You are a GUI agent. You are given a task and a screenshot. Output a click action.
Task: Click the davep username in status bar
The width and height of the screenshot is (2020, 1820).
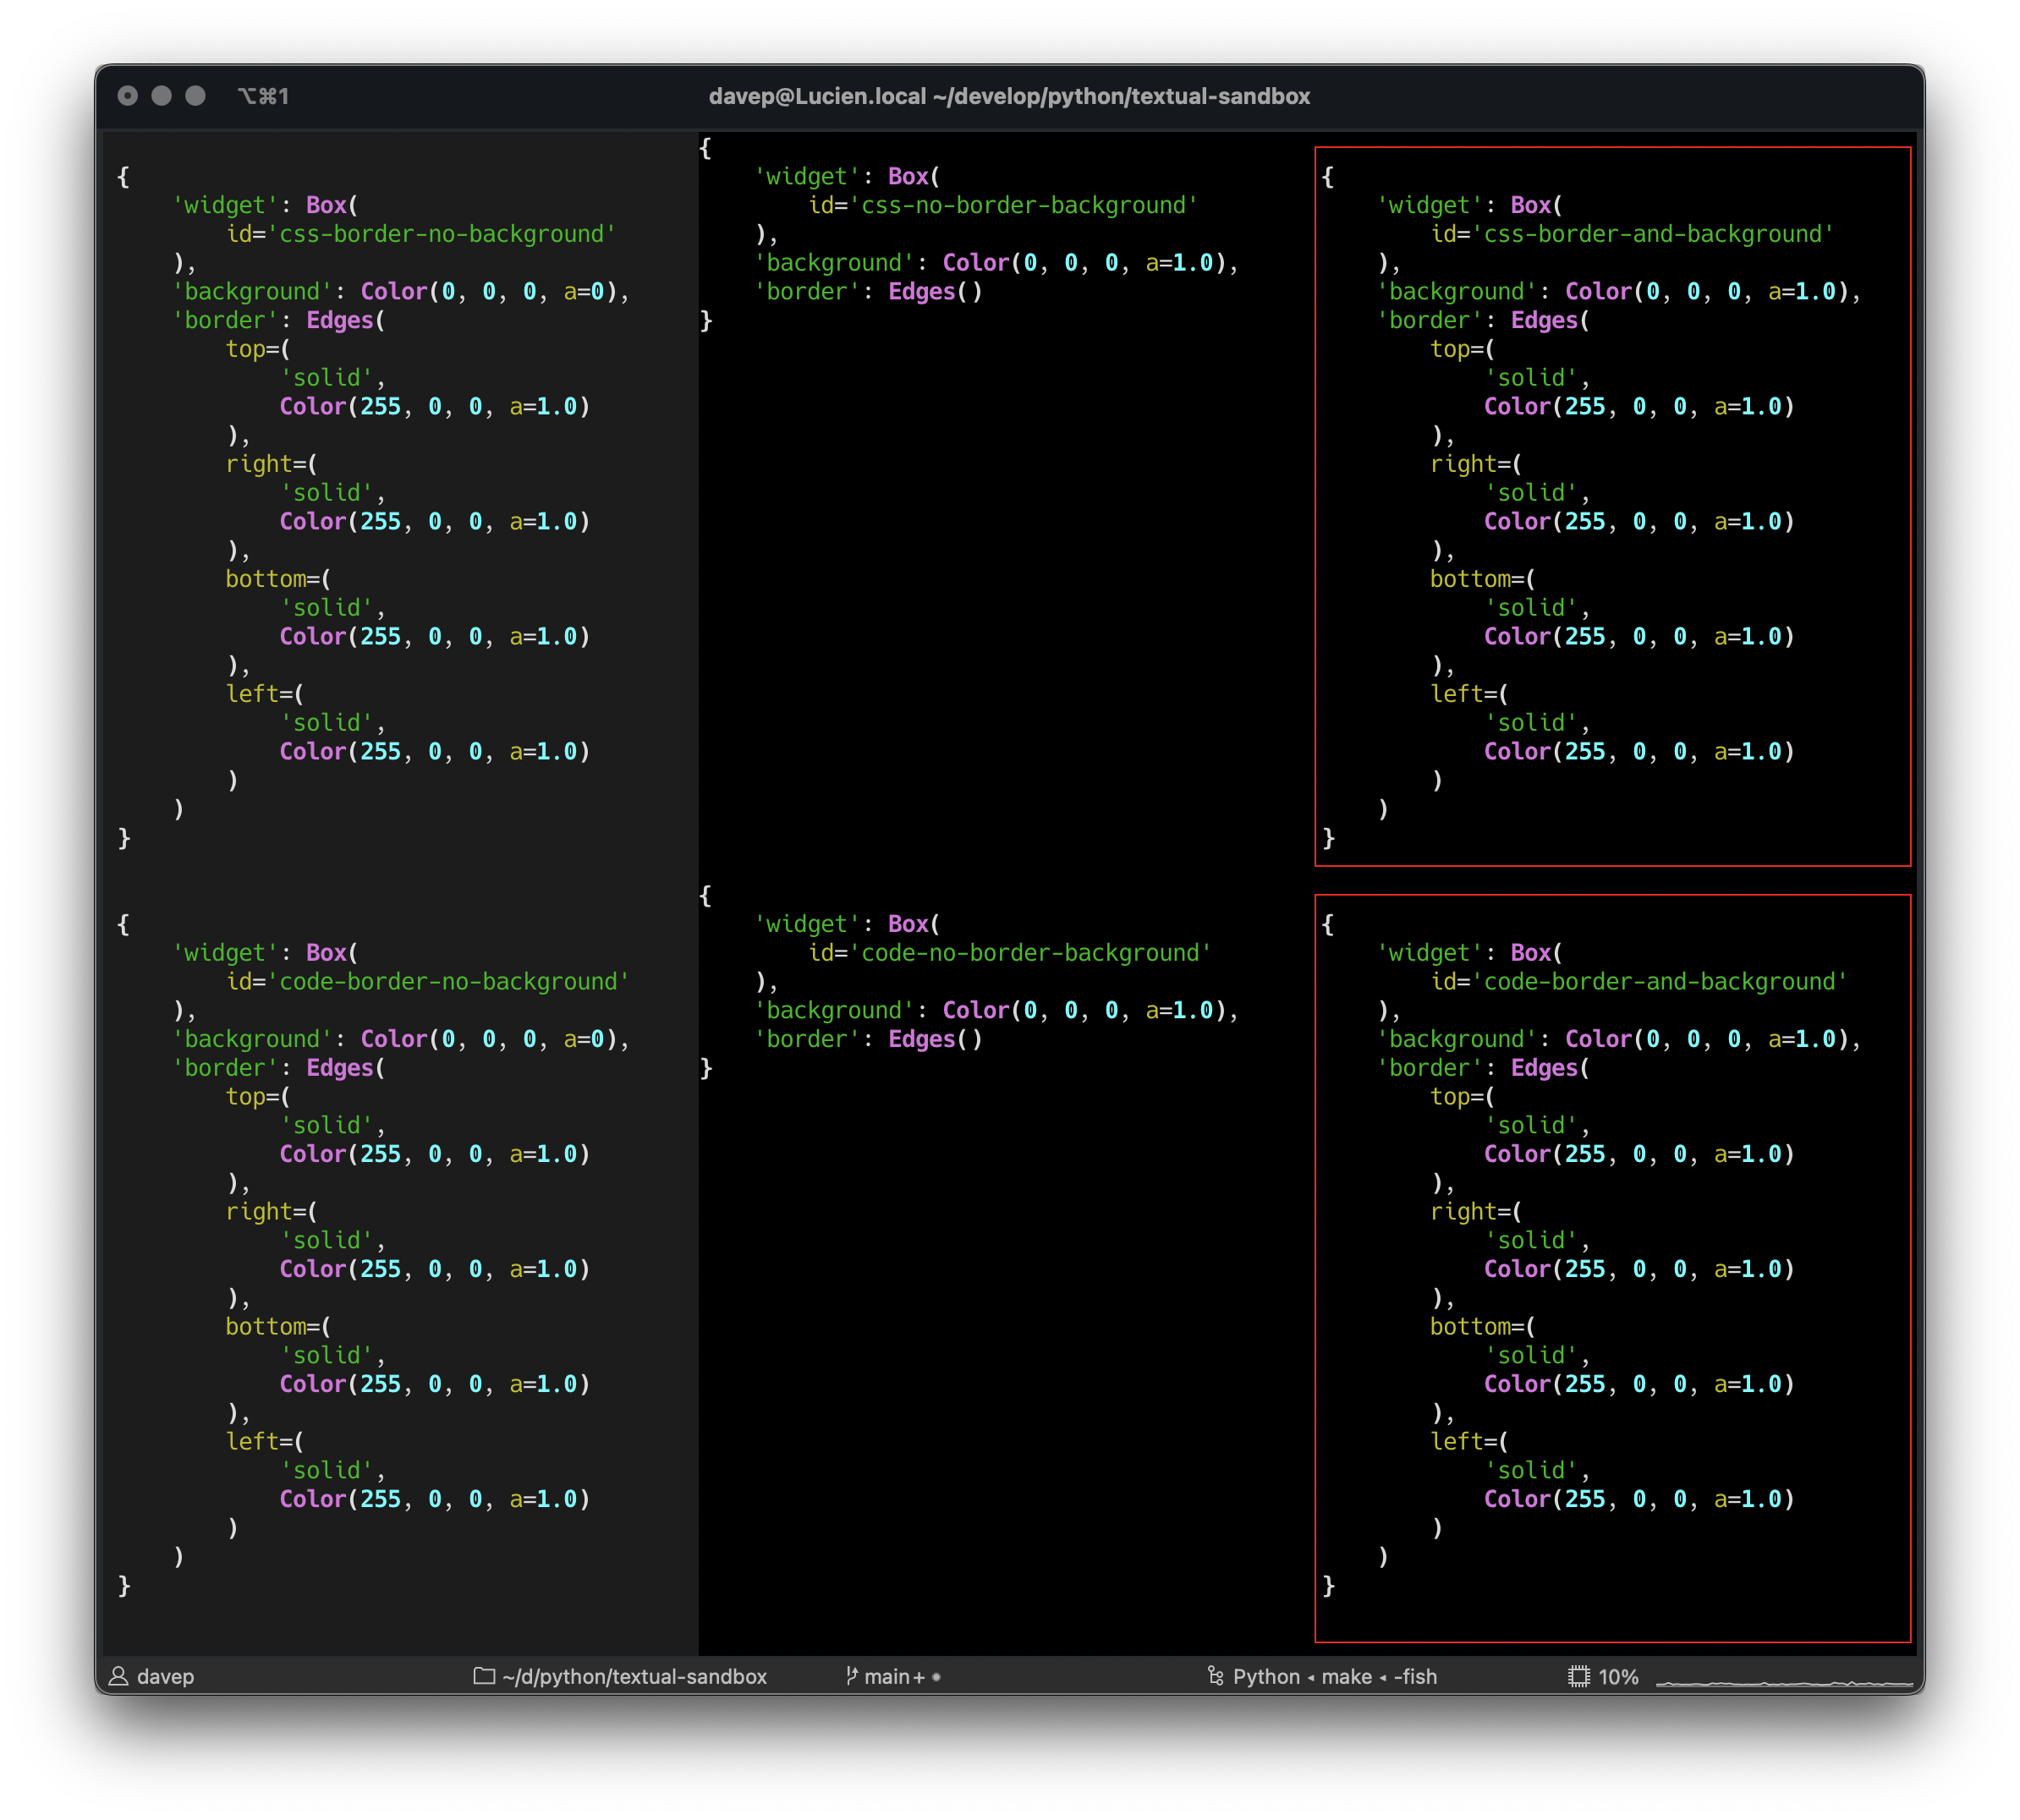[165, 1676]
